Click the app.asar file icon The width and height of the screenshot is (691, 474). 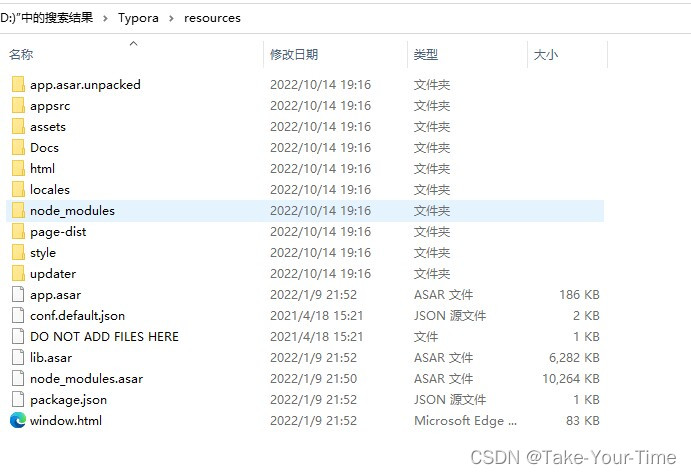(18, 294)
